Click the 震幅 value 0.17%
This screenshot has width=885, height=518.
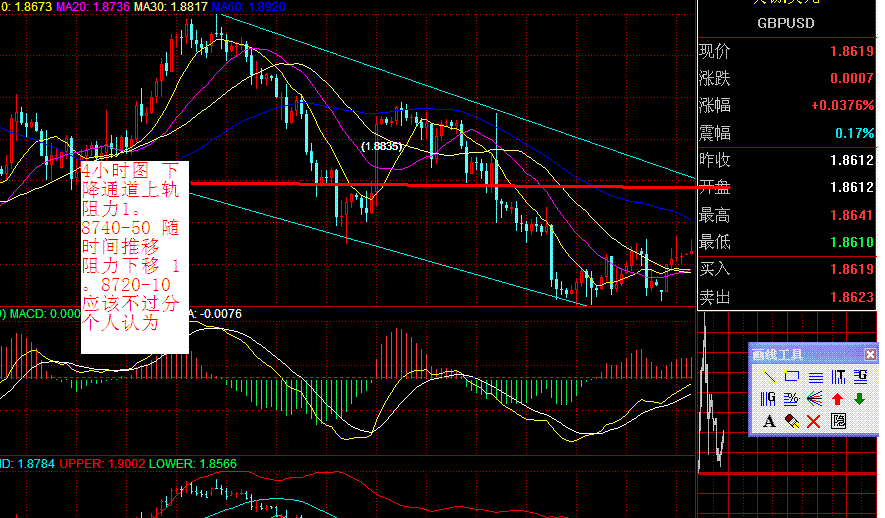[x=855, y=133]
